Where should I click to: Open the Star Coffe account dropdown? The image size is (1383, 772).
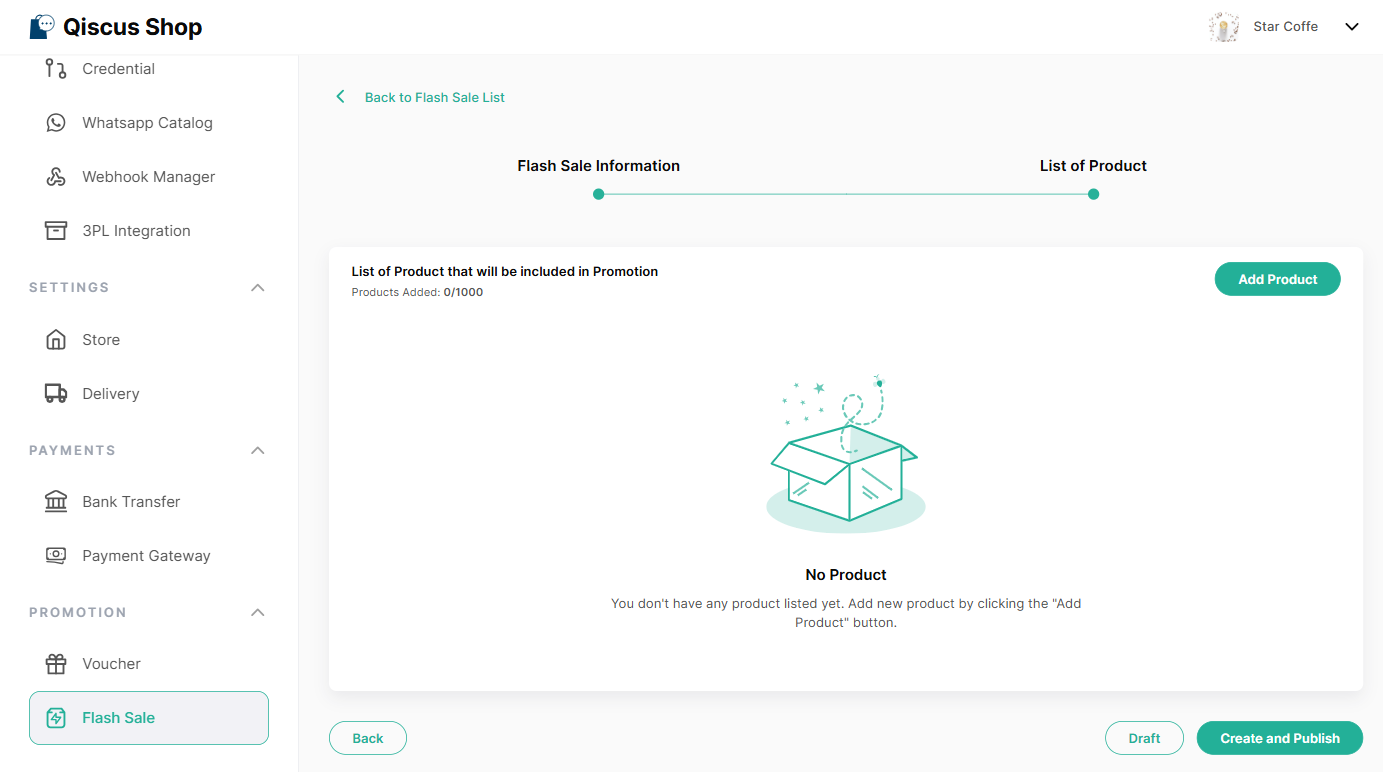coord(1352,27)
